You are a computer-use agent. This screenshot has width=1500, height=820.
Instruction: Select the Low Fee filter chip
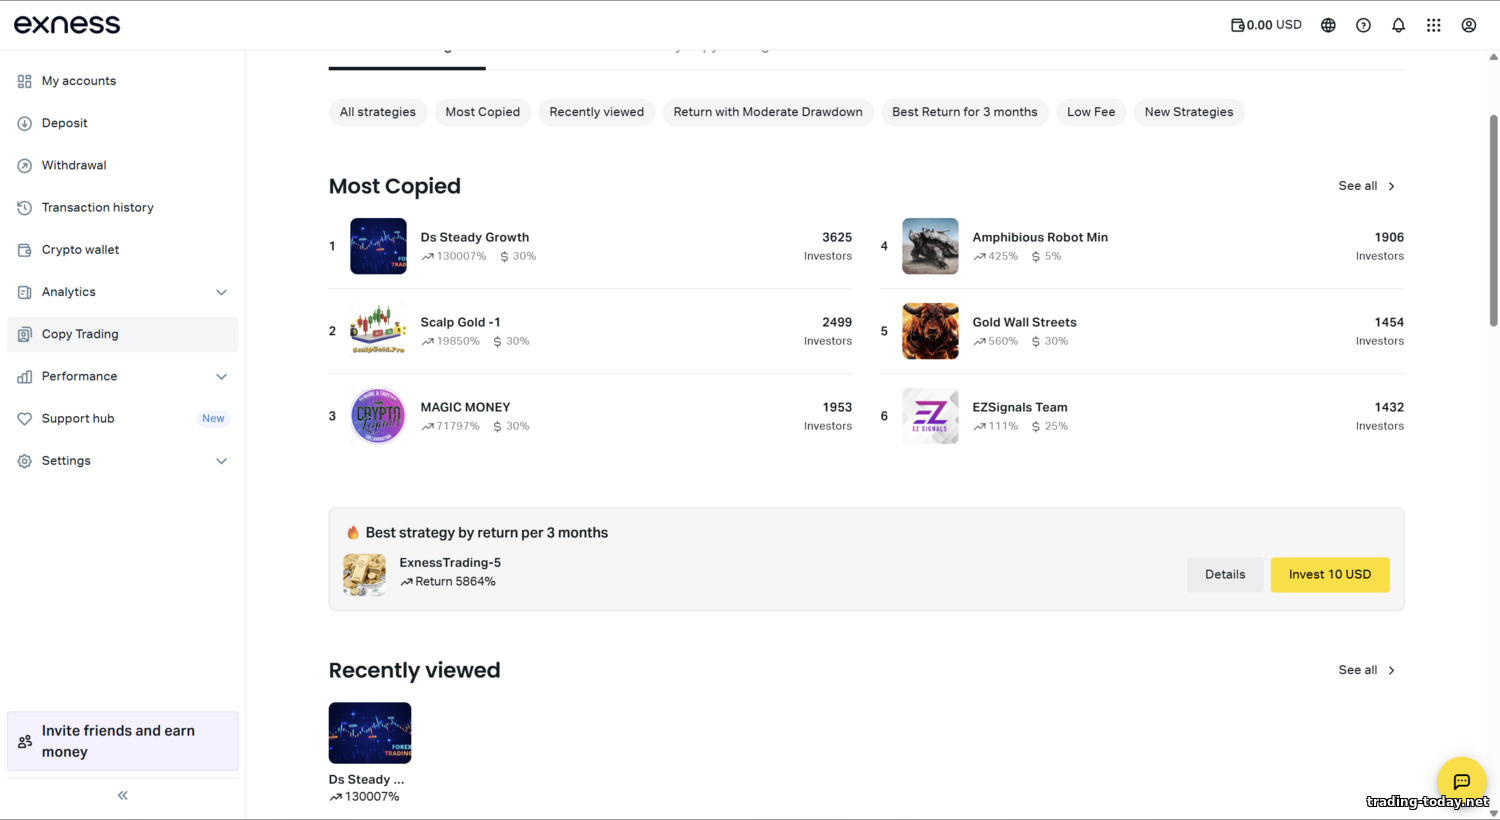coord(1090,112)
